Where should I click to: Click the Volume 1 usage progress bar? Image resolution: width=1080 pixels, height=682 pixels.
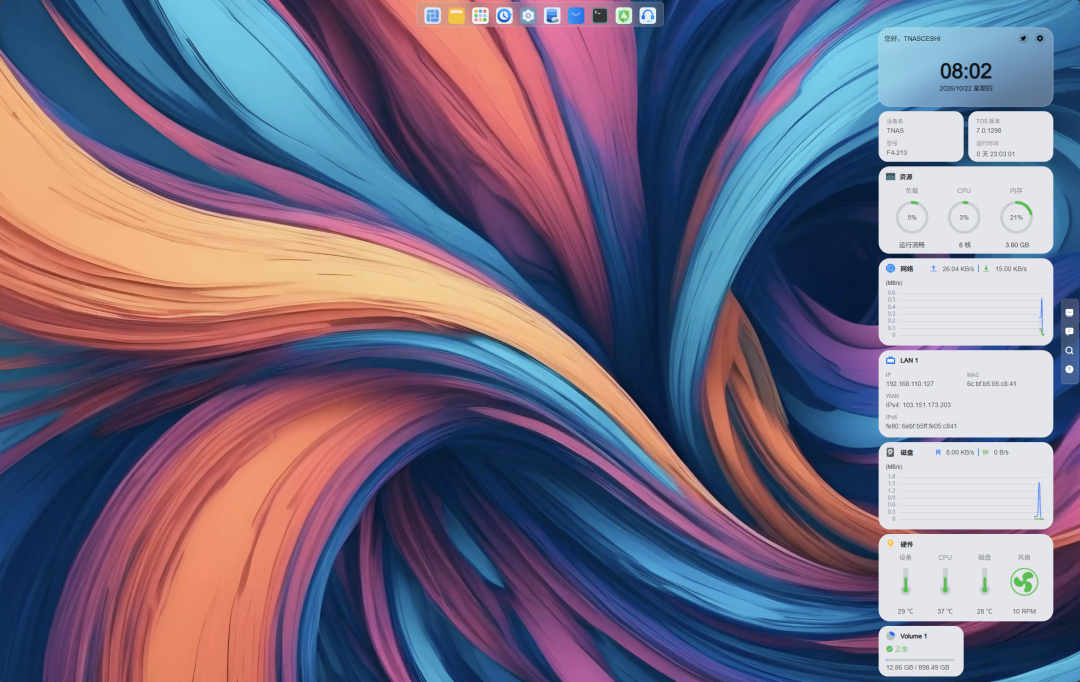tap(920, 660)
